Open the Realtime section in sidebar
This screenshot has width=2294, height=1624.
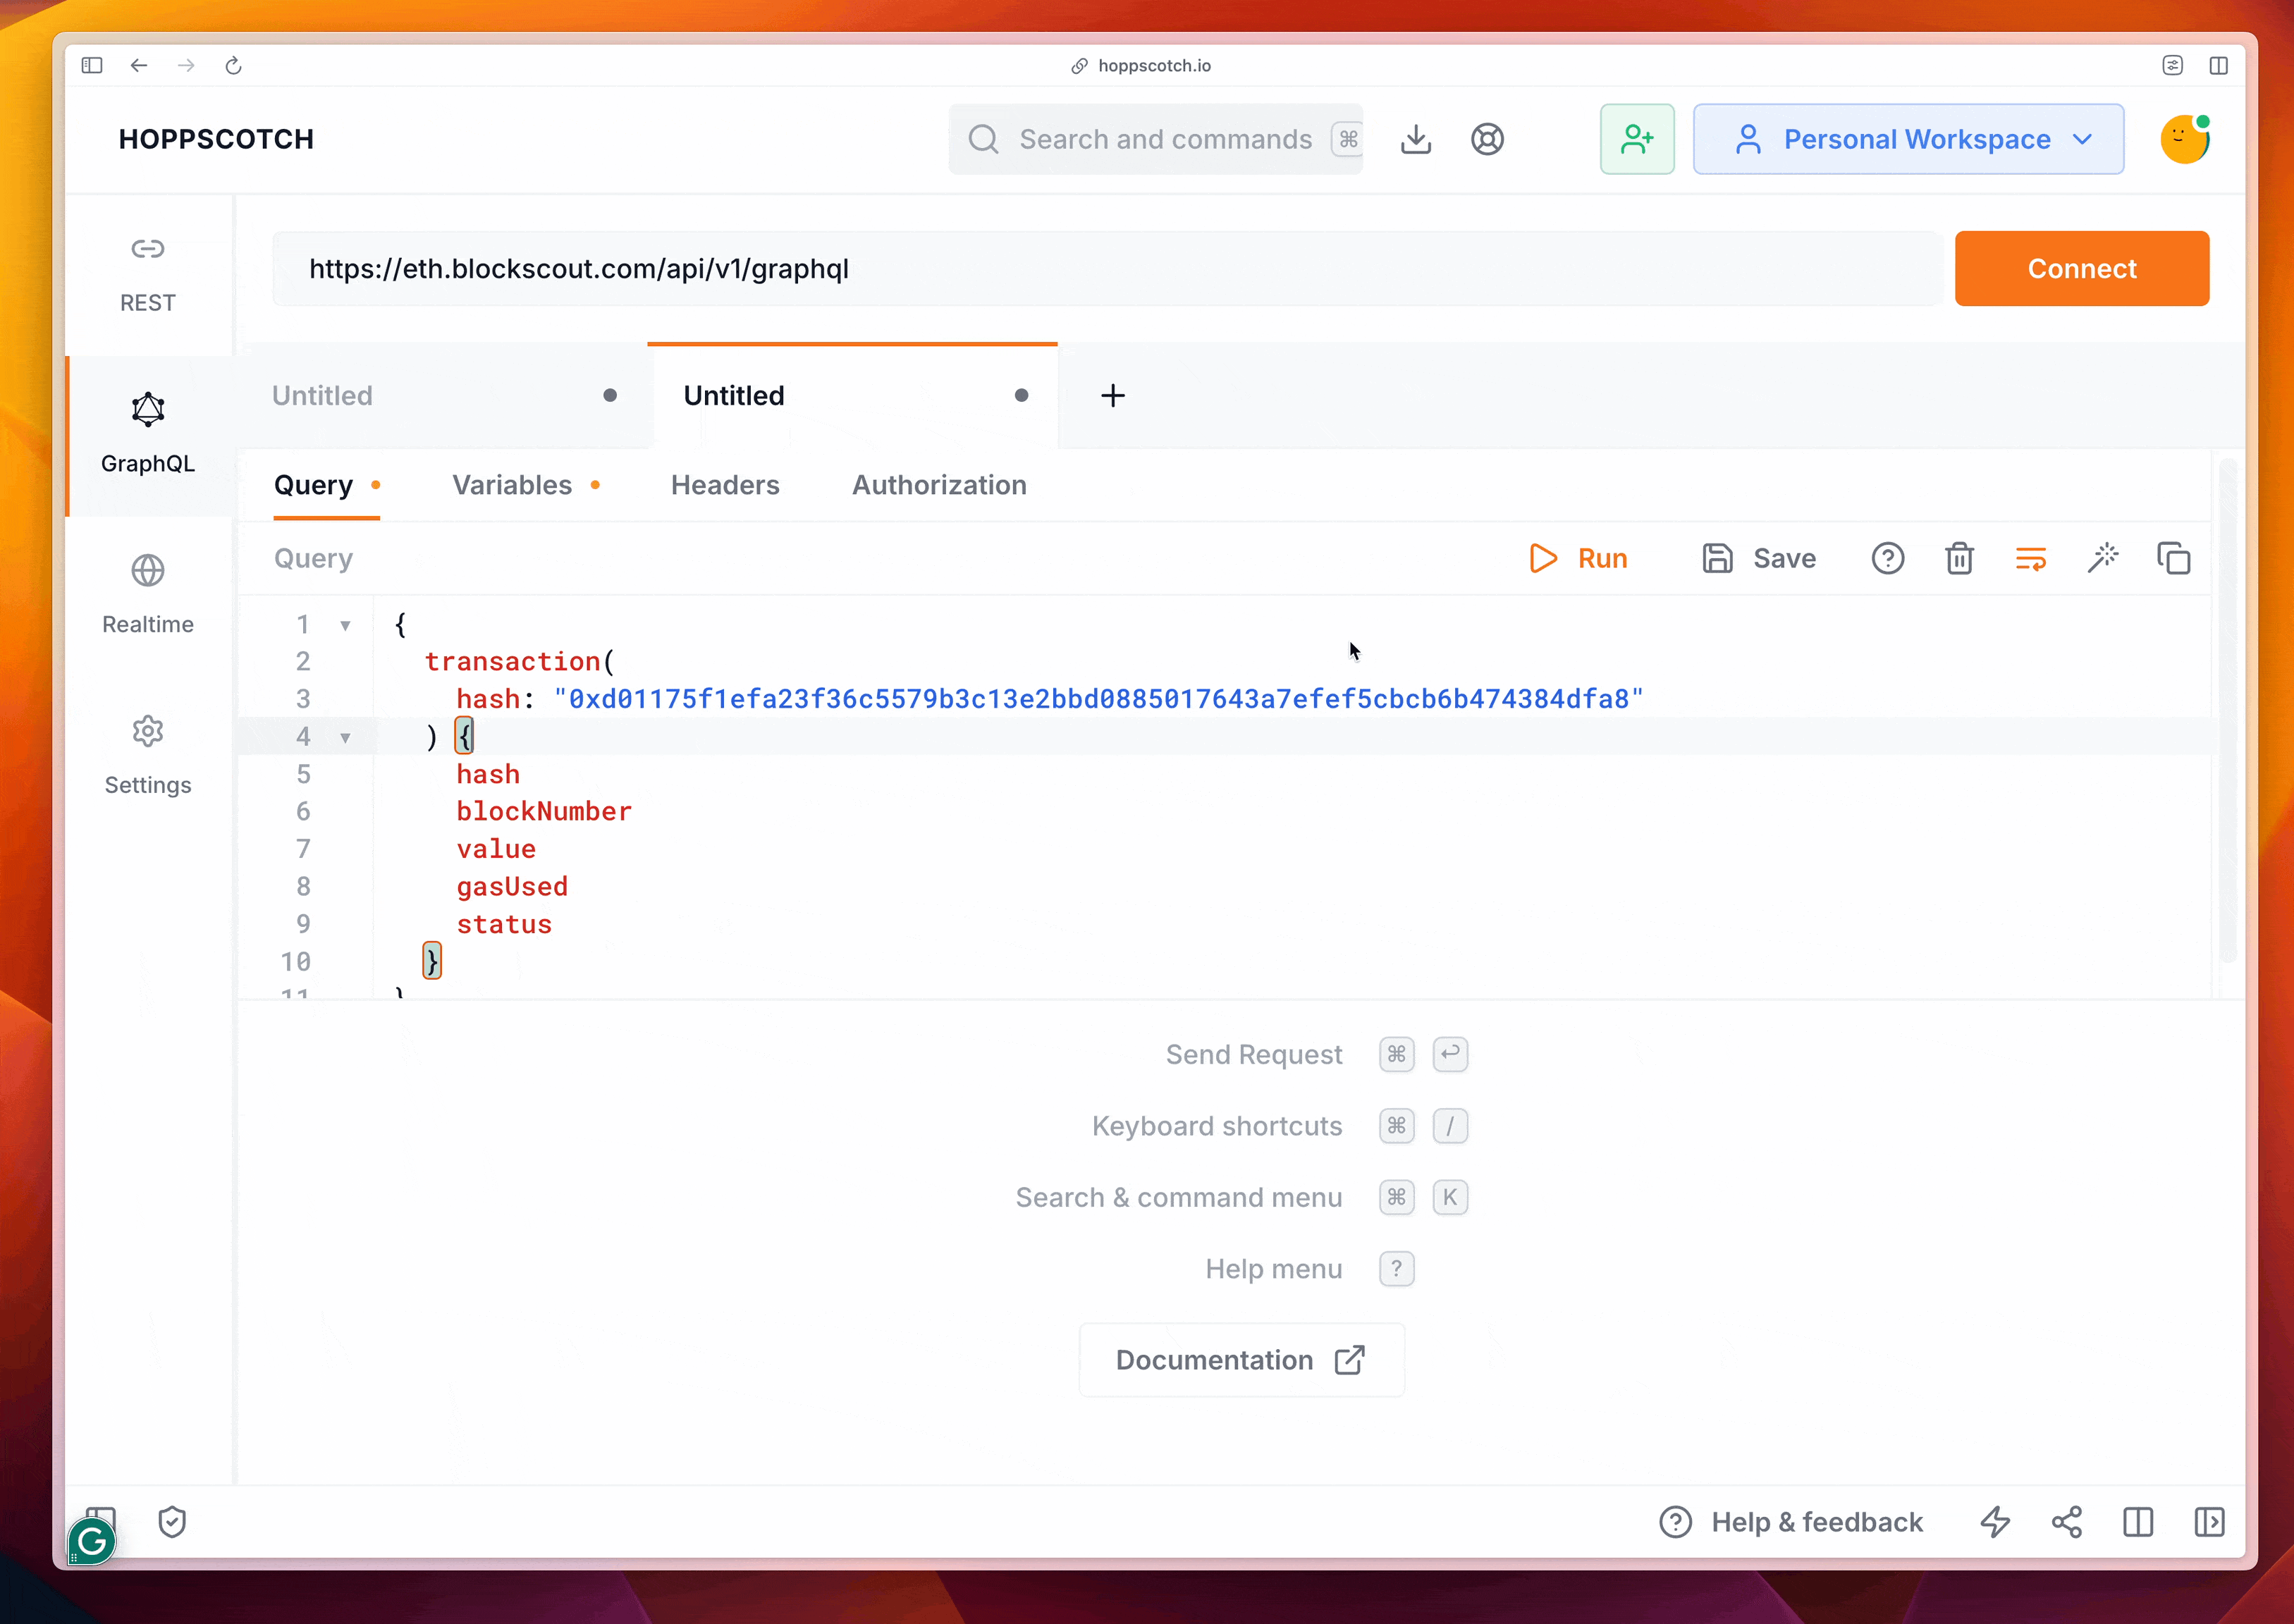148,596
